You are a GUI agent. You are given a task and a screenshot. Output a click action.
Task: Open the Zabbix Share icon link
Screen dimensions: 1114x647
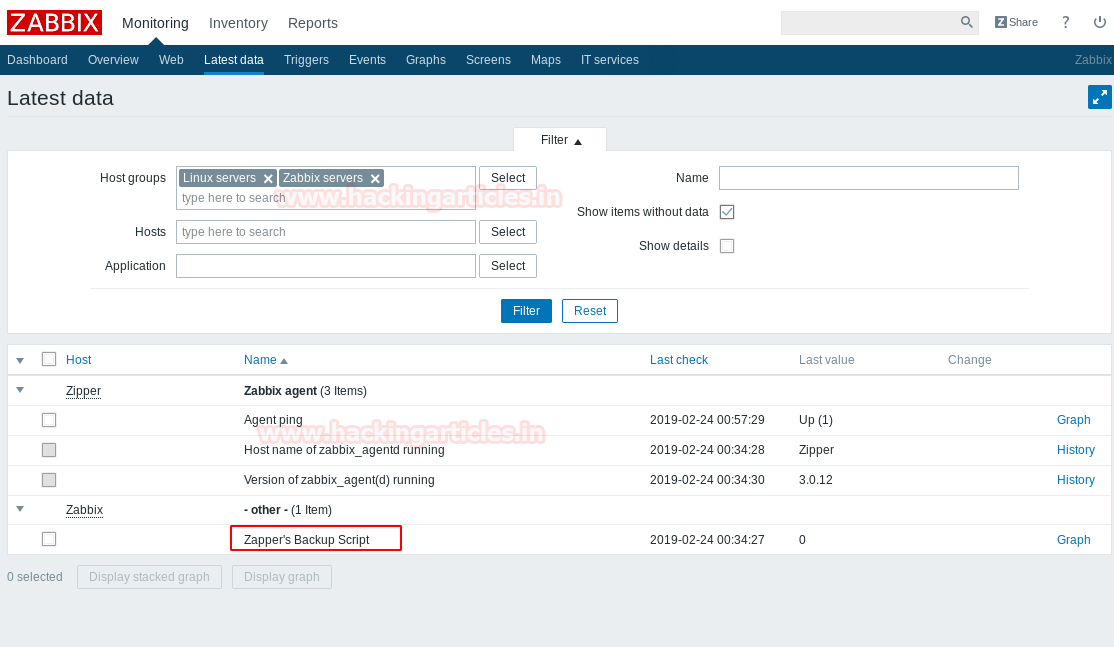coord(1016,22)
